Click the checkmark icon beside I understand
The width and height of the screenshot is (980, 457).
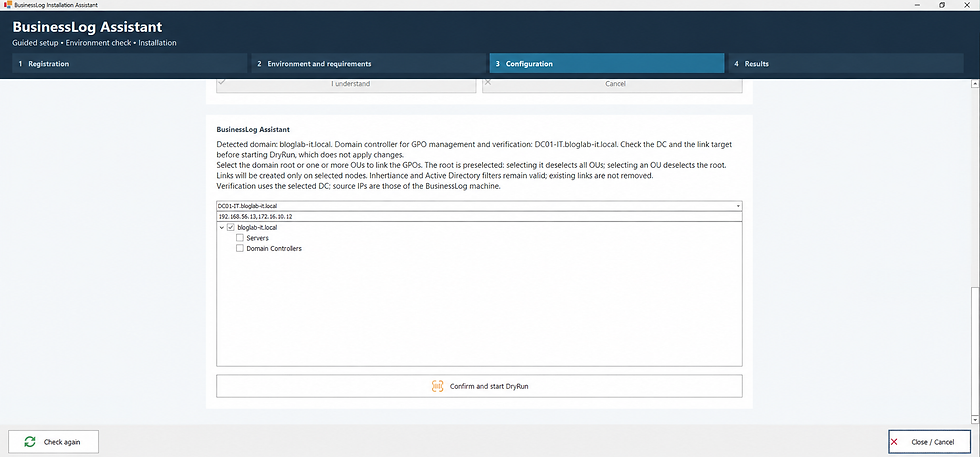(x=222, y=82)
